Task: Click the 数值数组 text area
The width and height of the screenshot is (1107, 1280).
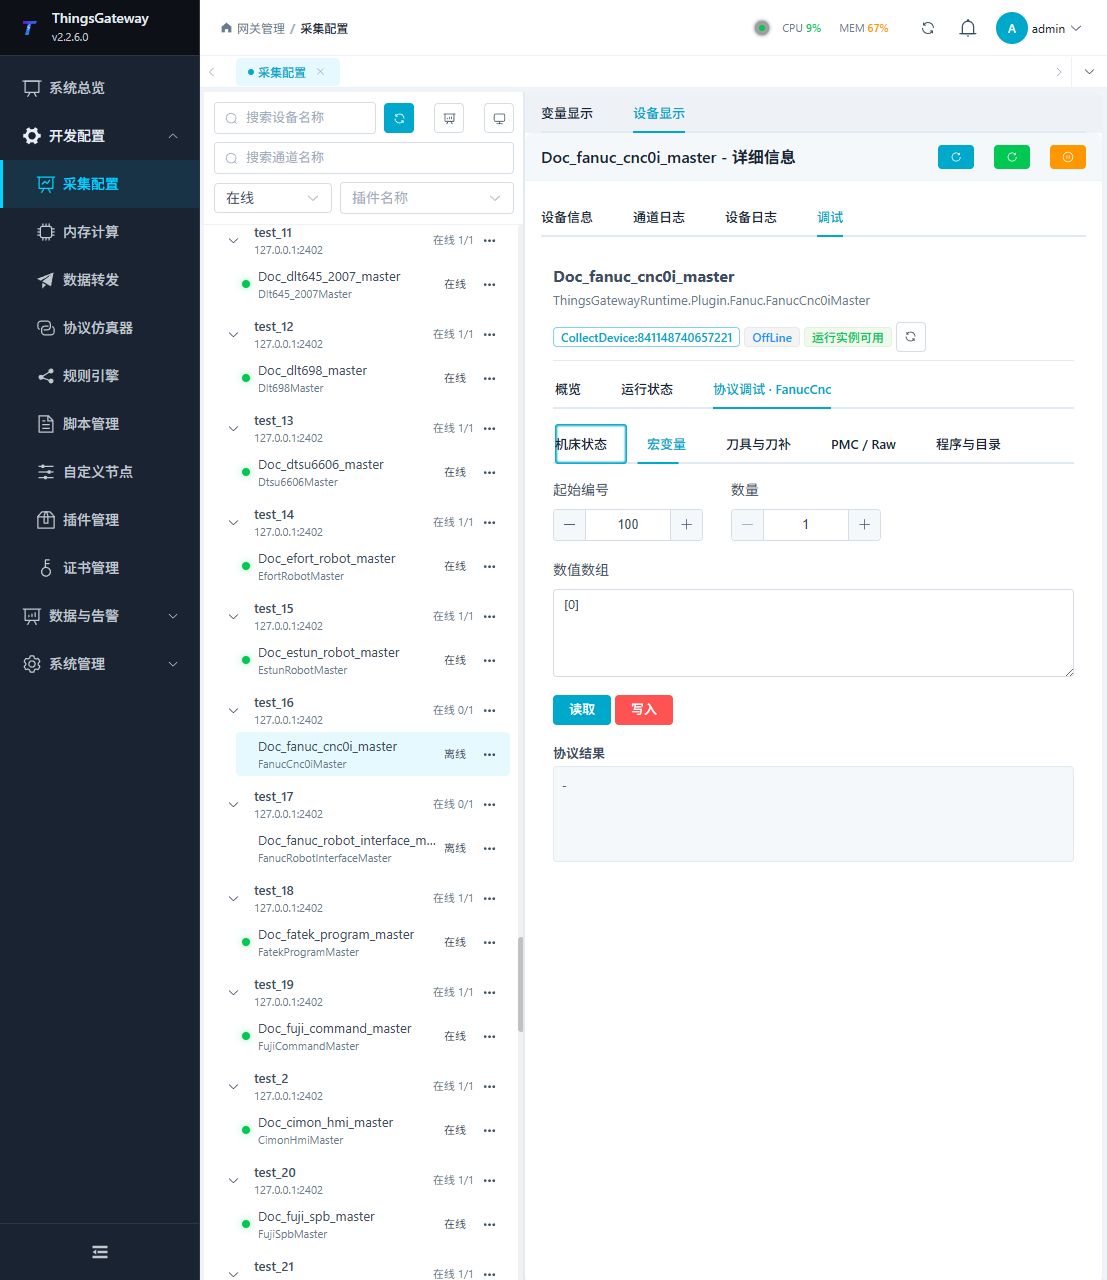Action: click(x=813, y=633)
